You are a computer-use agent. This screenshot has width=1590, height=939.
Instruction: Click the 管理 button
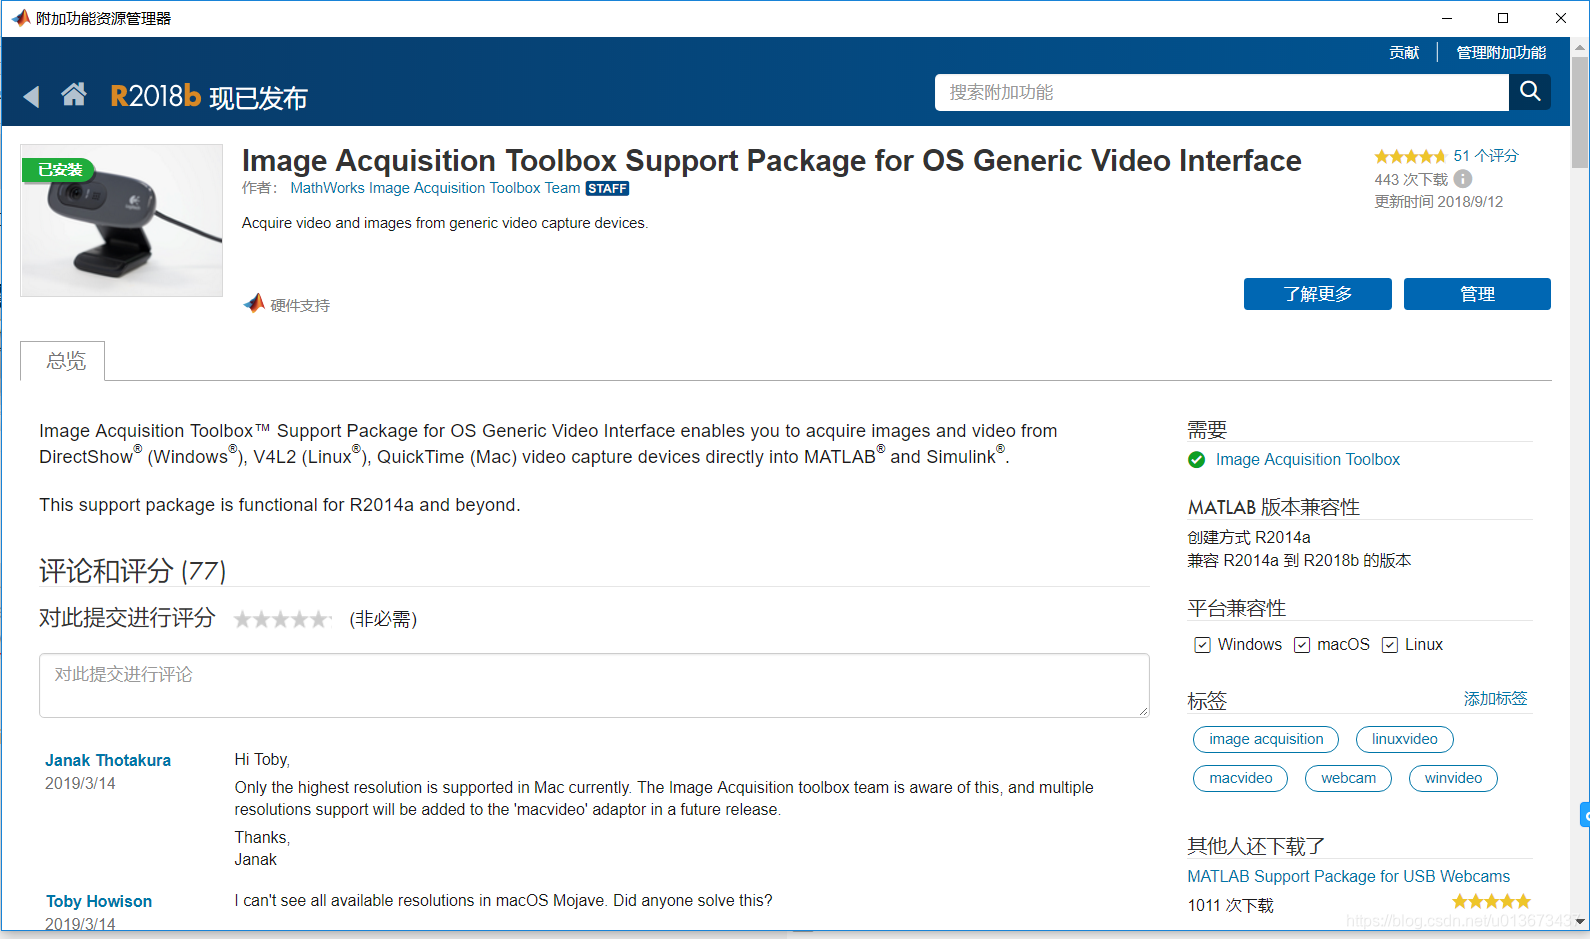tap(1477, 294)
